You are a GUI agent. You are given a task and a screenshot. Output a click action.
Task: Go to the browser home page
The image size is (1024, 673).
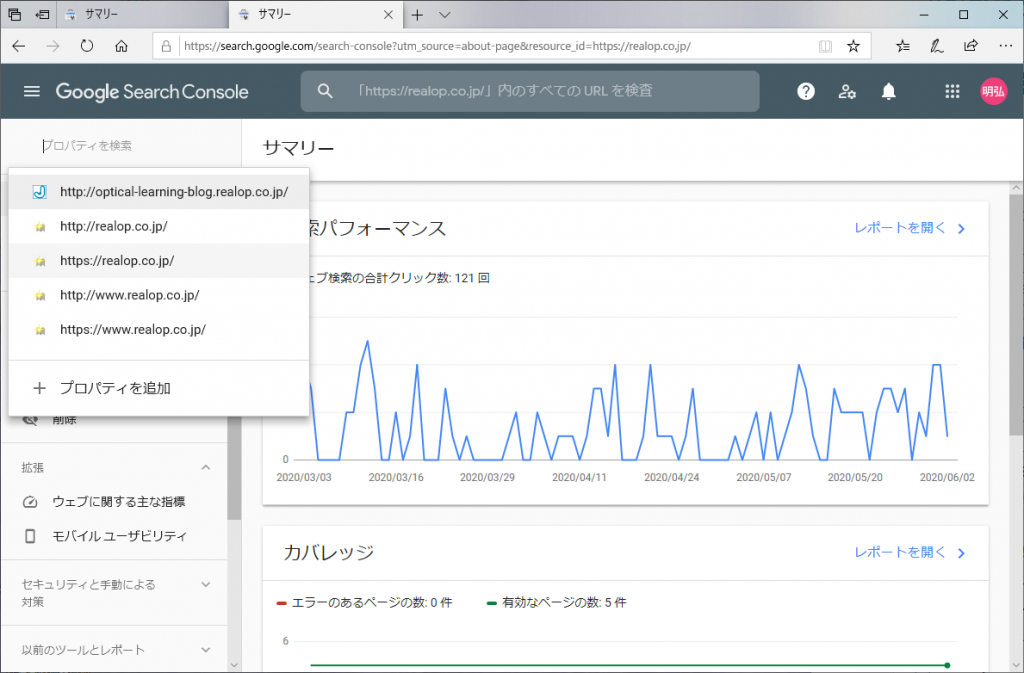point(121,46)
